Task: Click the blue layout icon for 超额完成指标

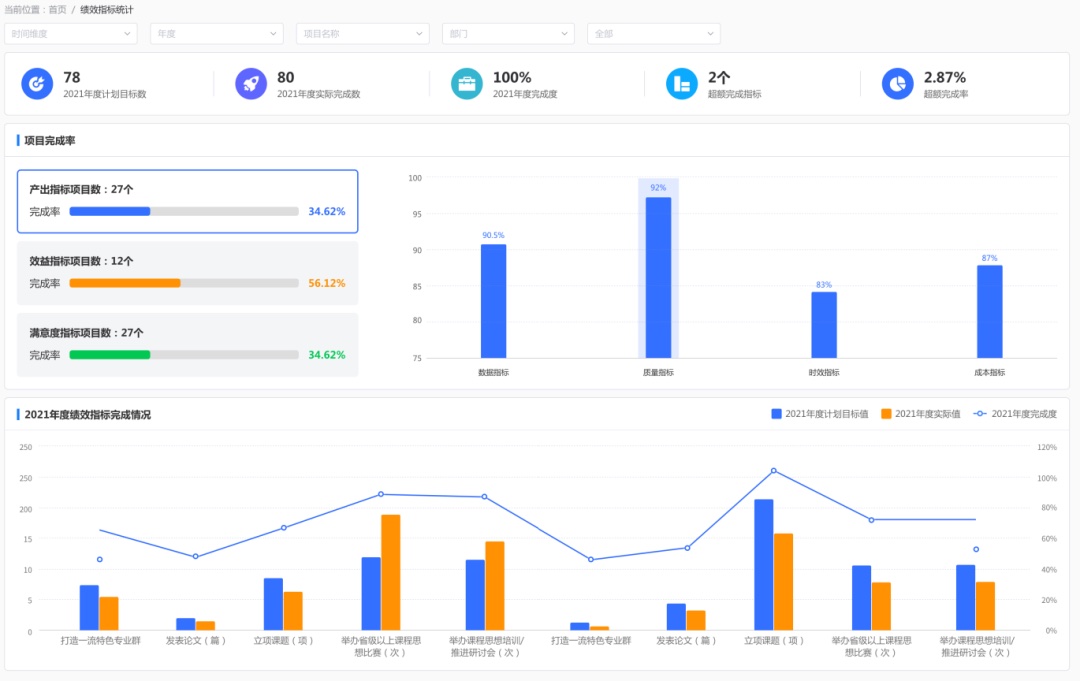Action: (682, 84)
